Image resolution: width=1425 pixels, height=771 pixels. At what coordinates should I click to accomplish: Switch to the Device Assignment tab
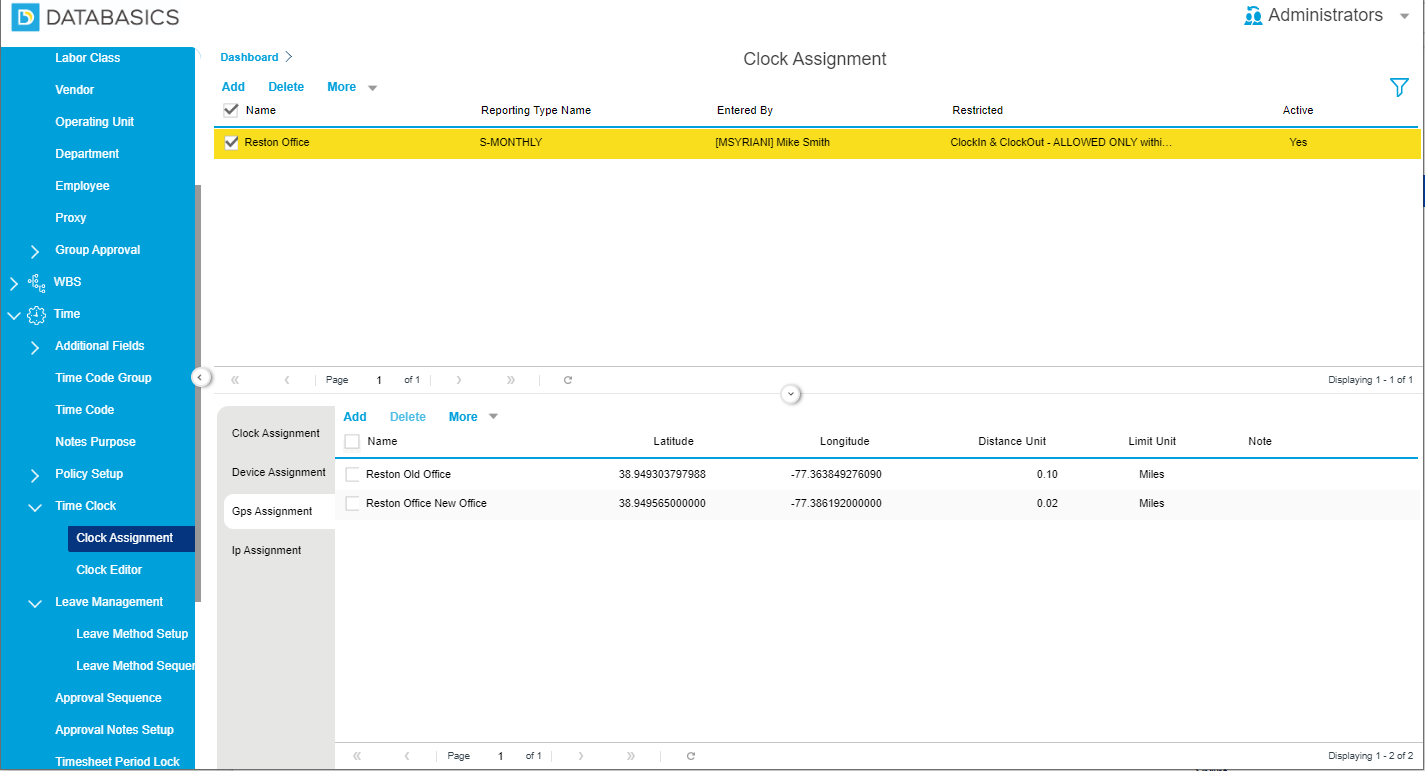point(277,472)
